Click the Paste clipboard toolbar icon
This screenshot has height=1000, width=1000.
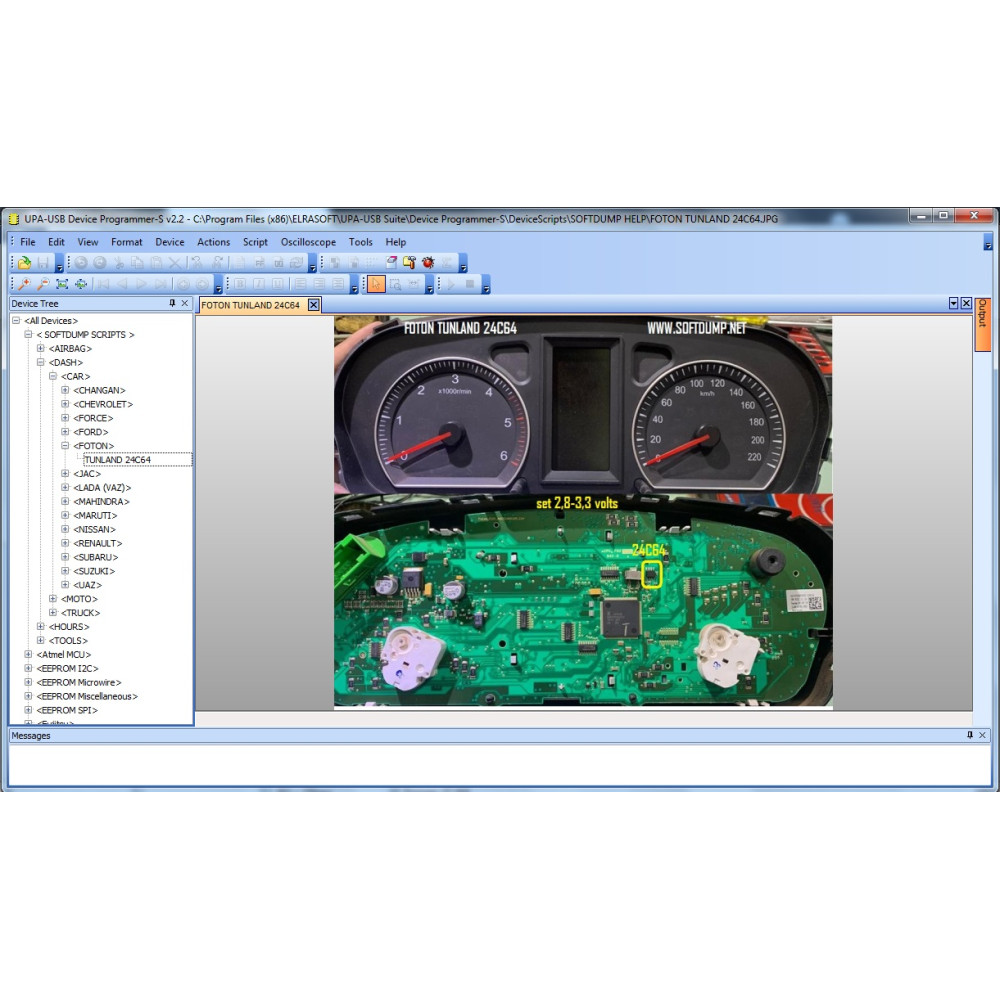click(156, 262)
